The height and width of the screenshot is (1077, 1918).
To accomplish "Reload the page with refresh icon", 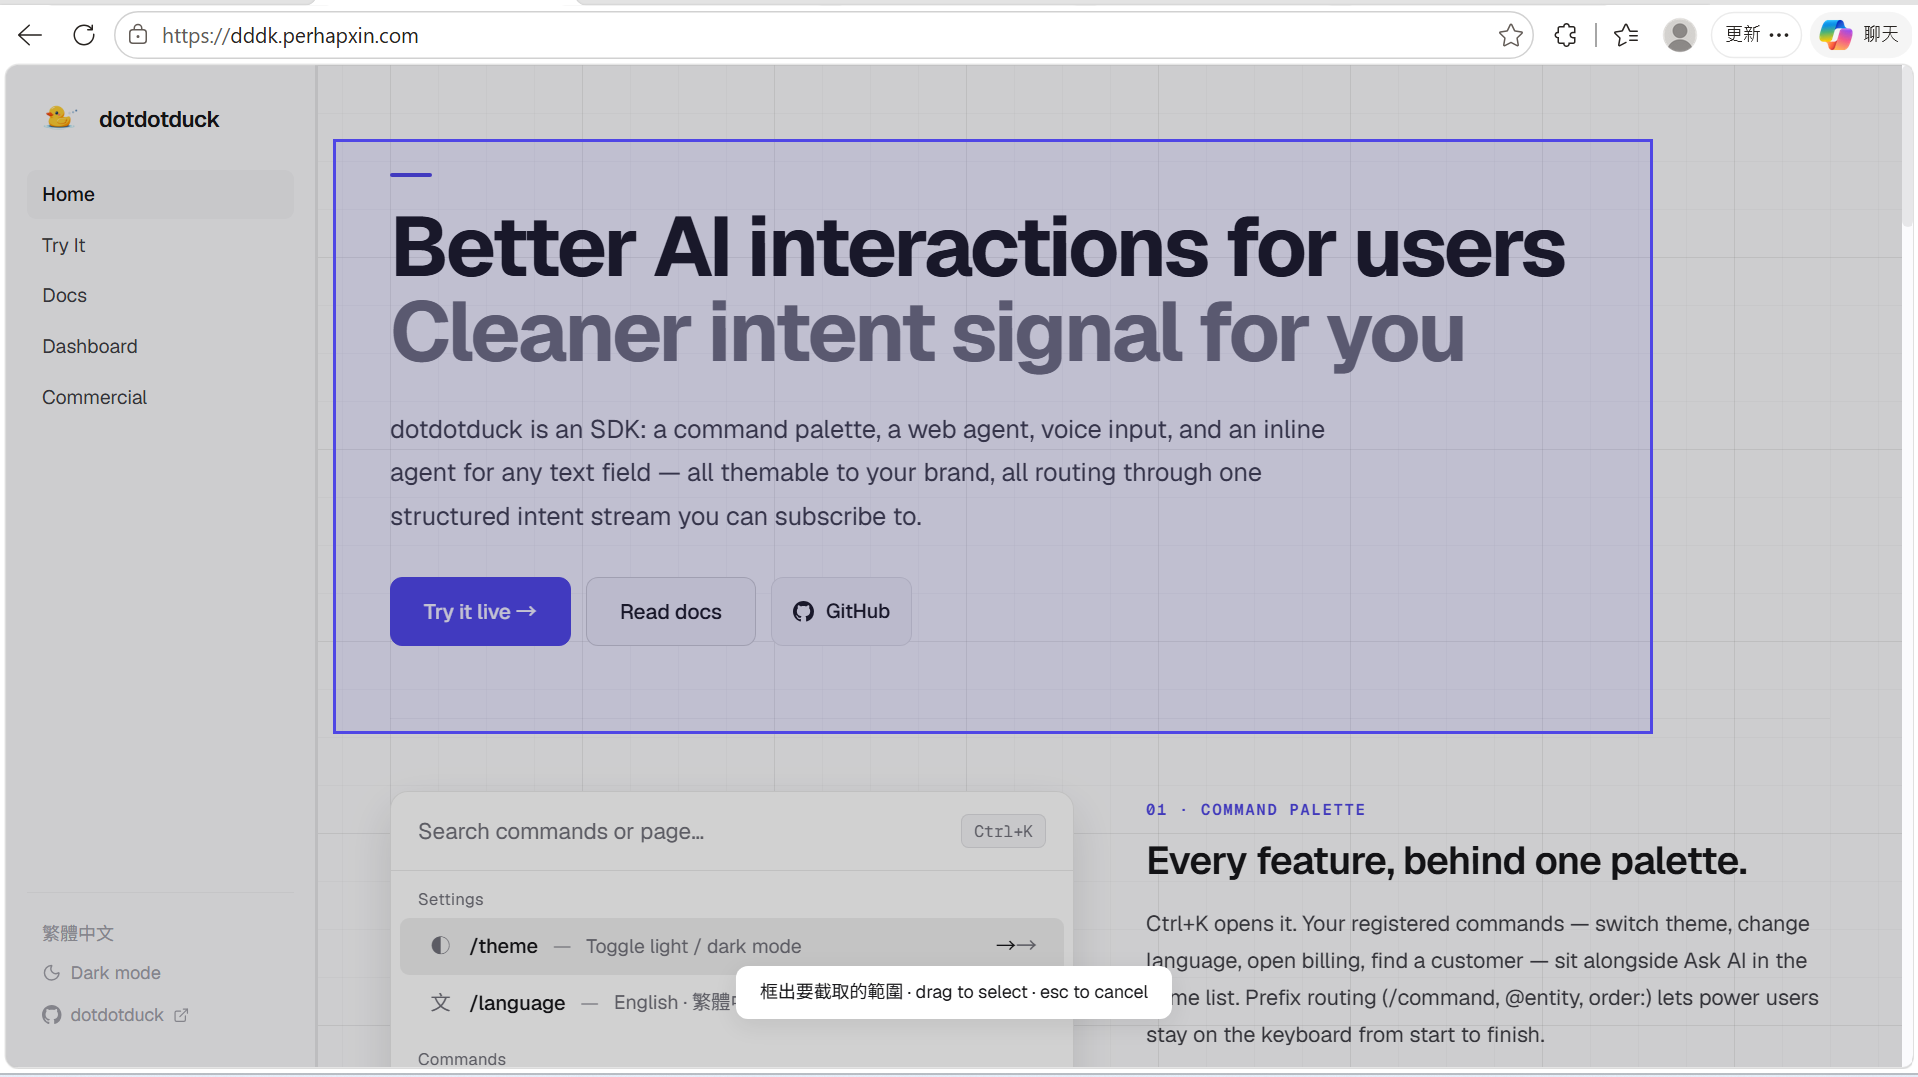I will [x=84, y=35].
